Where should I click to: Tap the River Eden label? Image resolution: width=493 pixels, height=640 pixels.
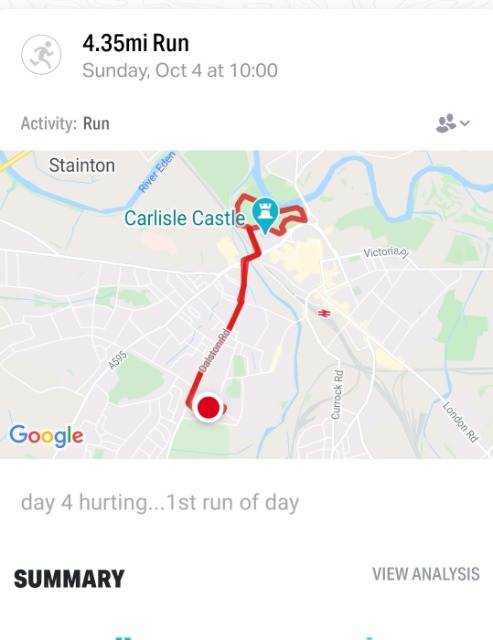click(x=157, y=172)
